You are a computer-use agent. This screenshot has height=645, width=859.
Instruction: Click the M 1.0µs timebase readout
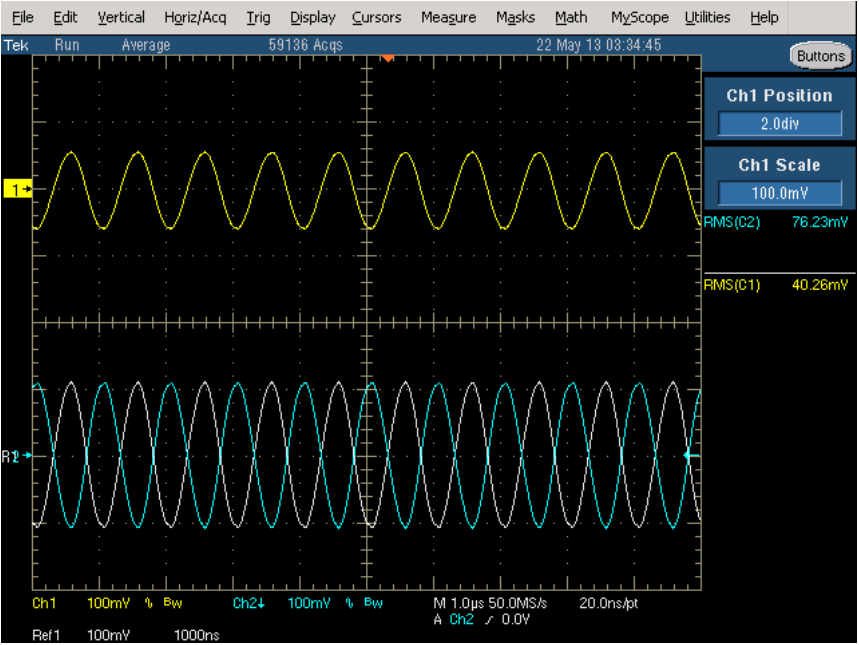point(459,603)
